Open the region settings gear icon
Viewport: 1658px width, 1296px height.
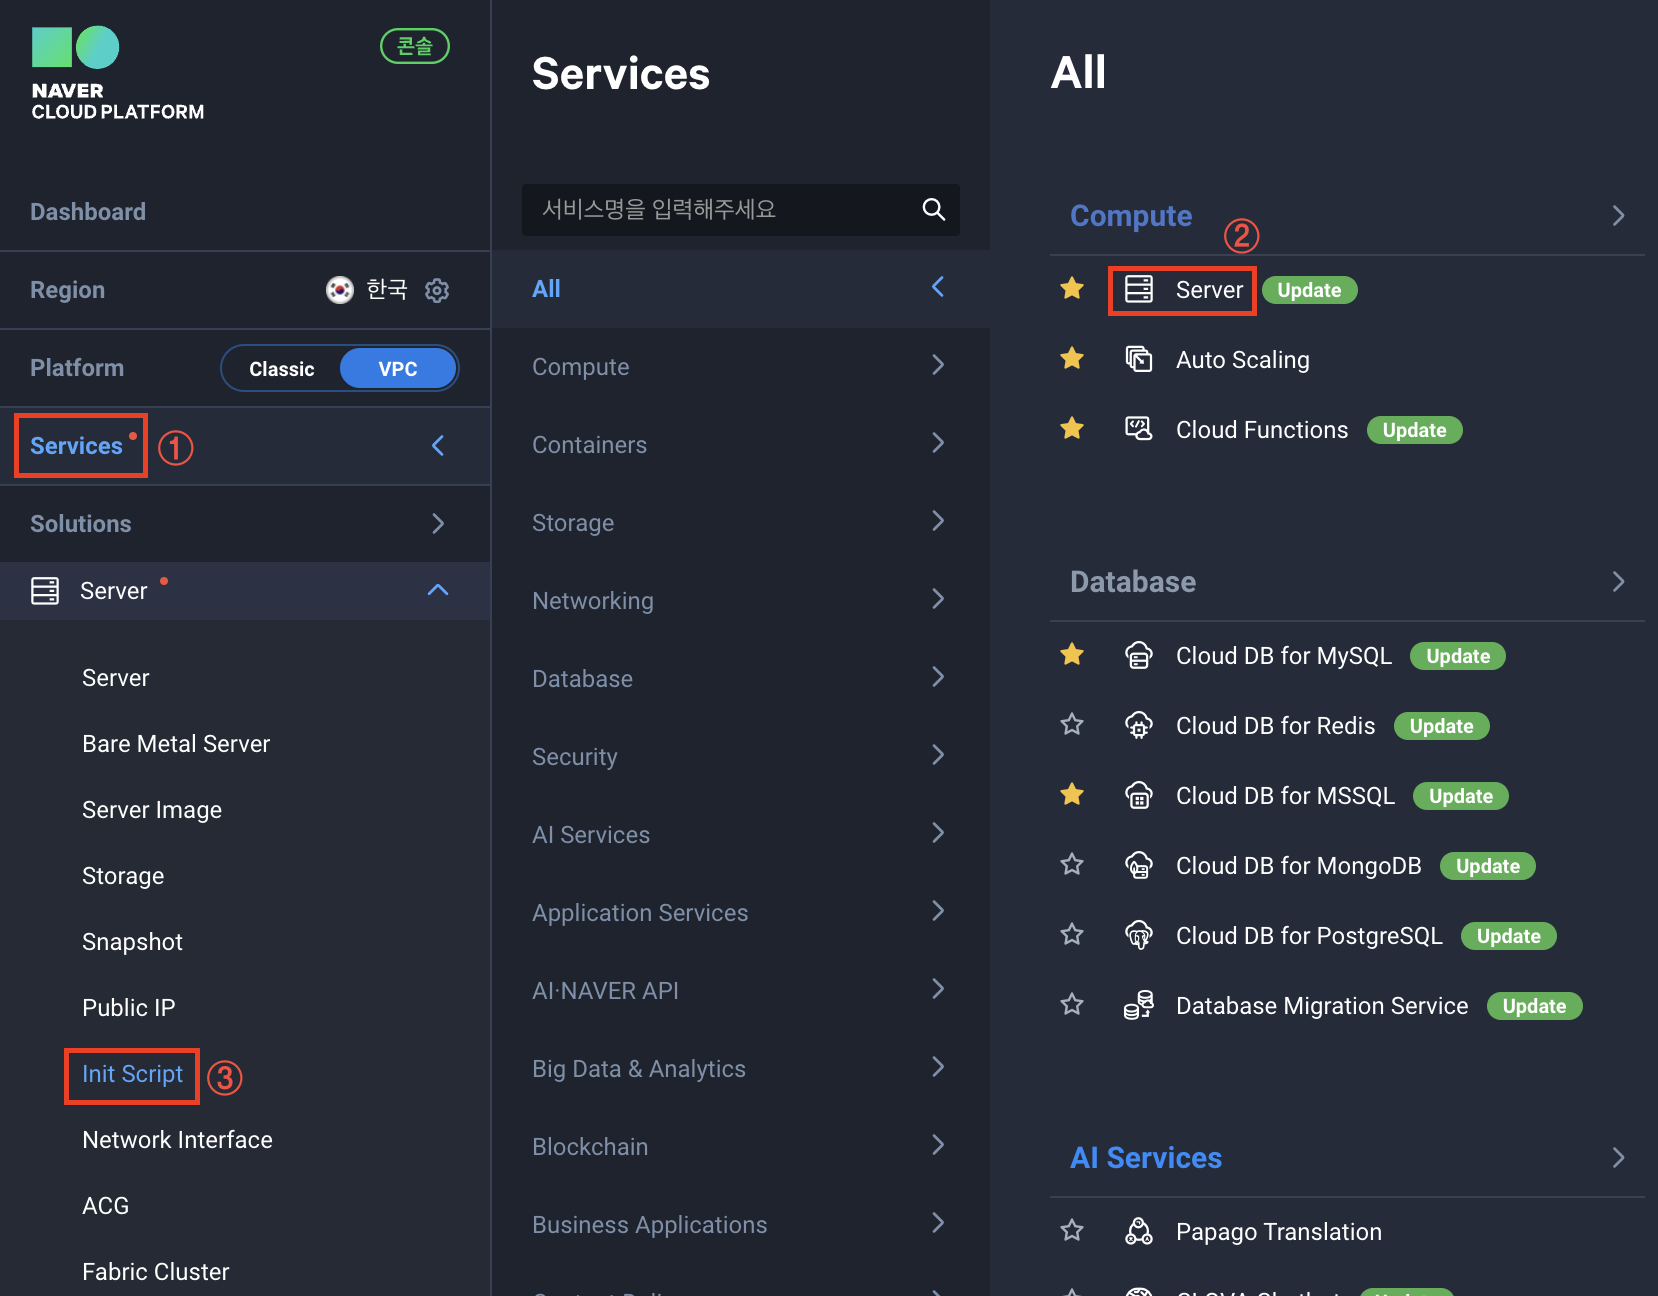437,290
